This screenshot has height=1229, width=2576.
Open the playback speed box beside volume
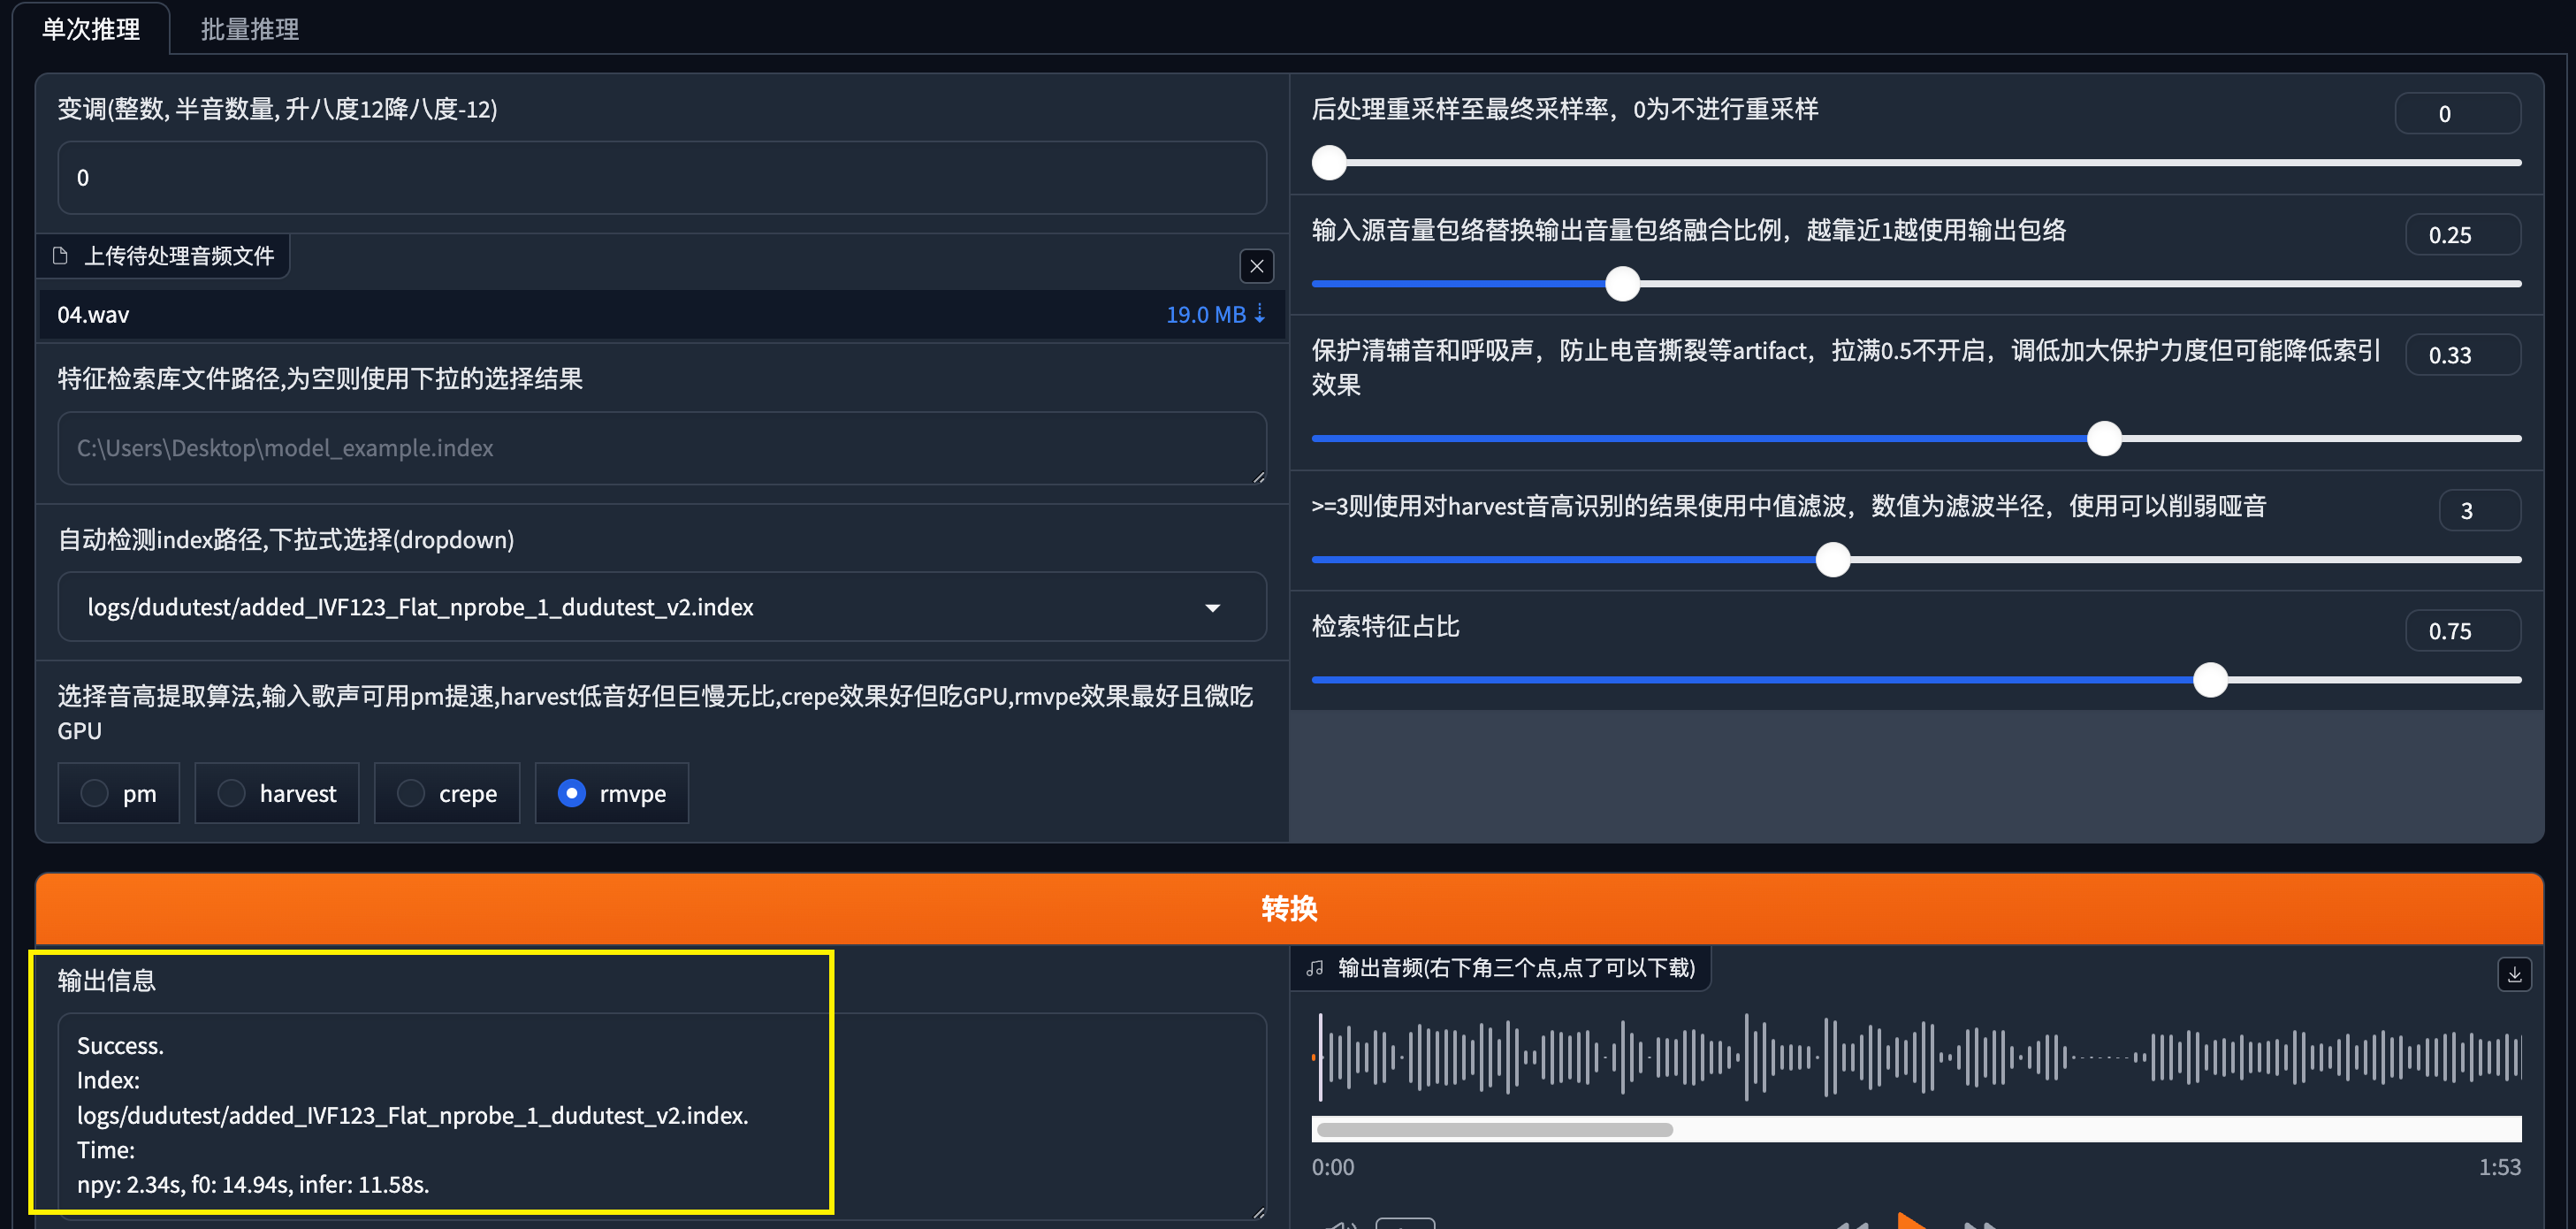pyautogui.click(x=1405, y=1224)
